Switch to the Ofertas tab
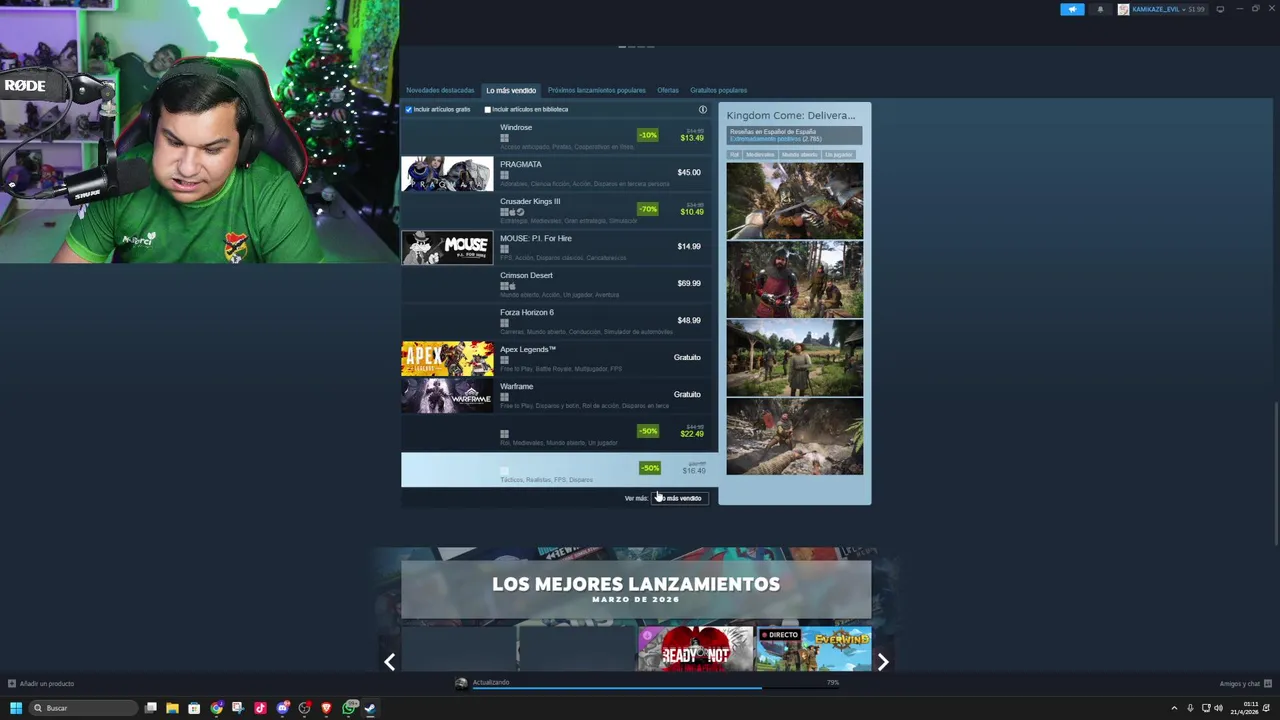Screen dimensions: 1280x720 [x=668, y=90]
